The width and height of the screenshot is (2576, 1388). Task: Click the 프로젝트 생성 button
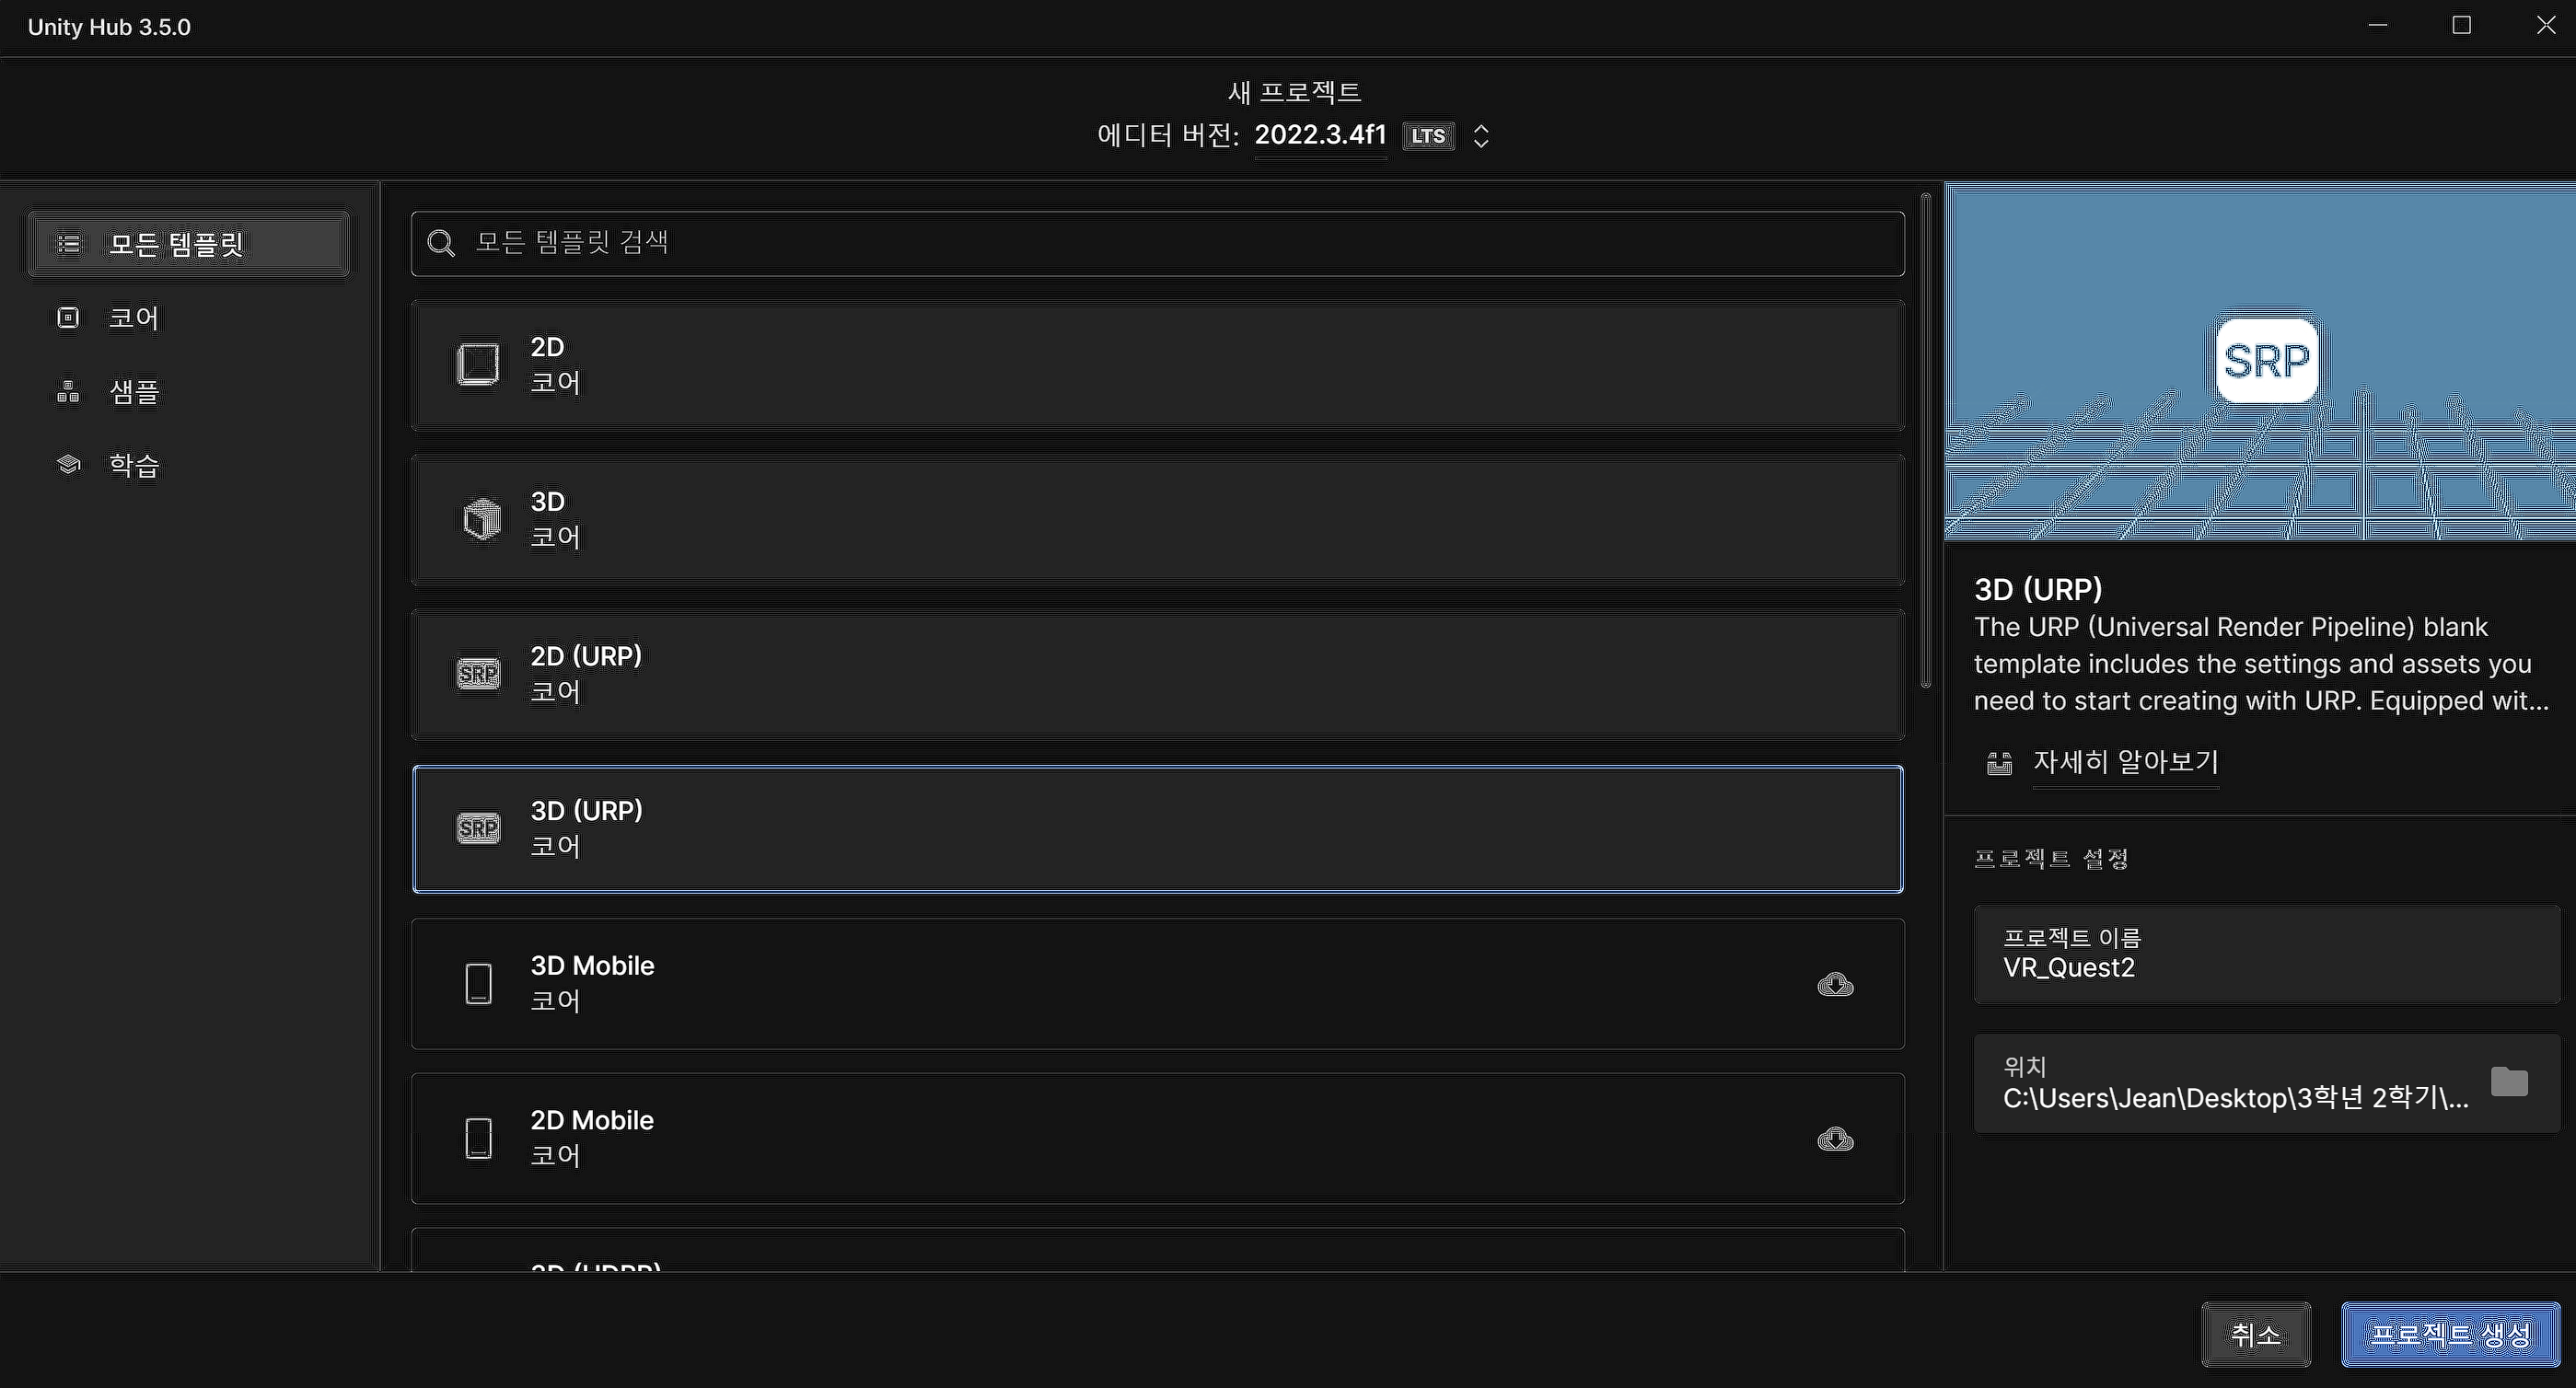(2450, 1334)
